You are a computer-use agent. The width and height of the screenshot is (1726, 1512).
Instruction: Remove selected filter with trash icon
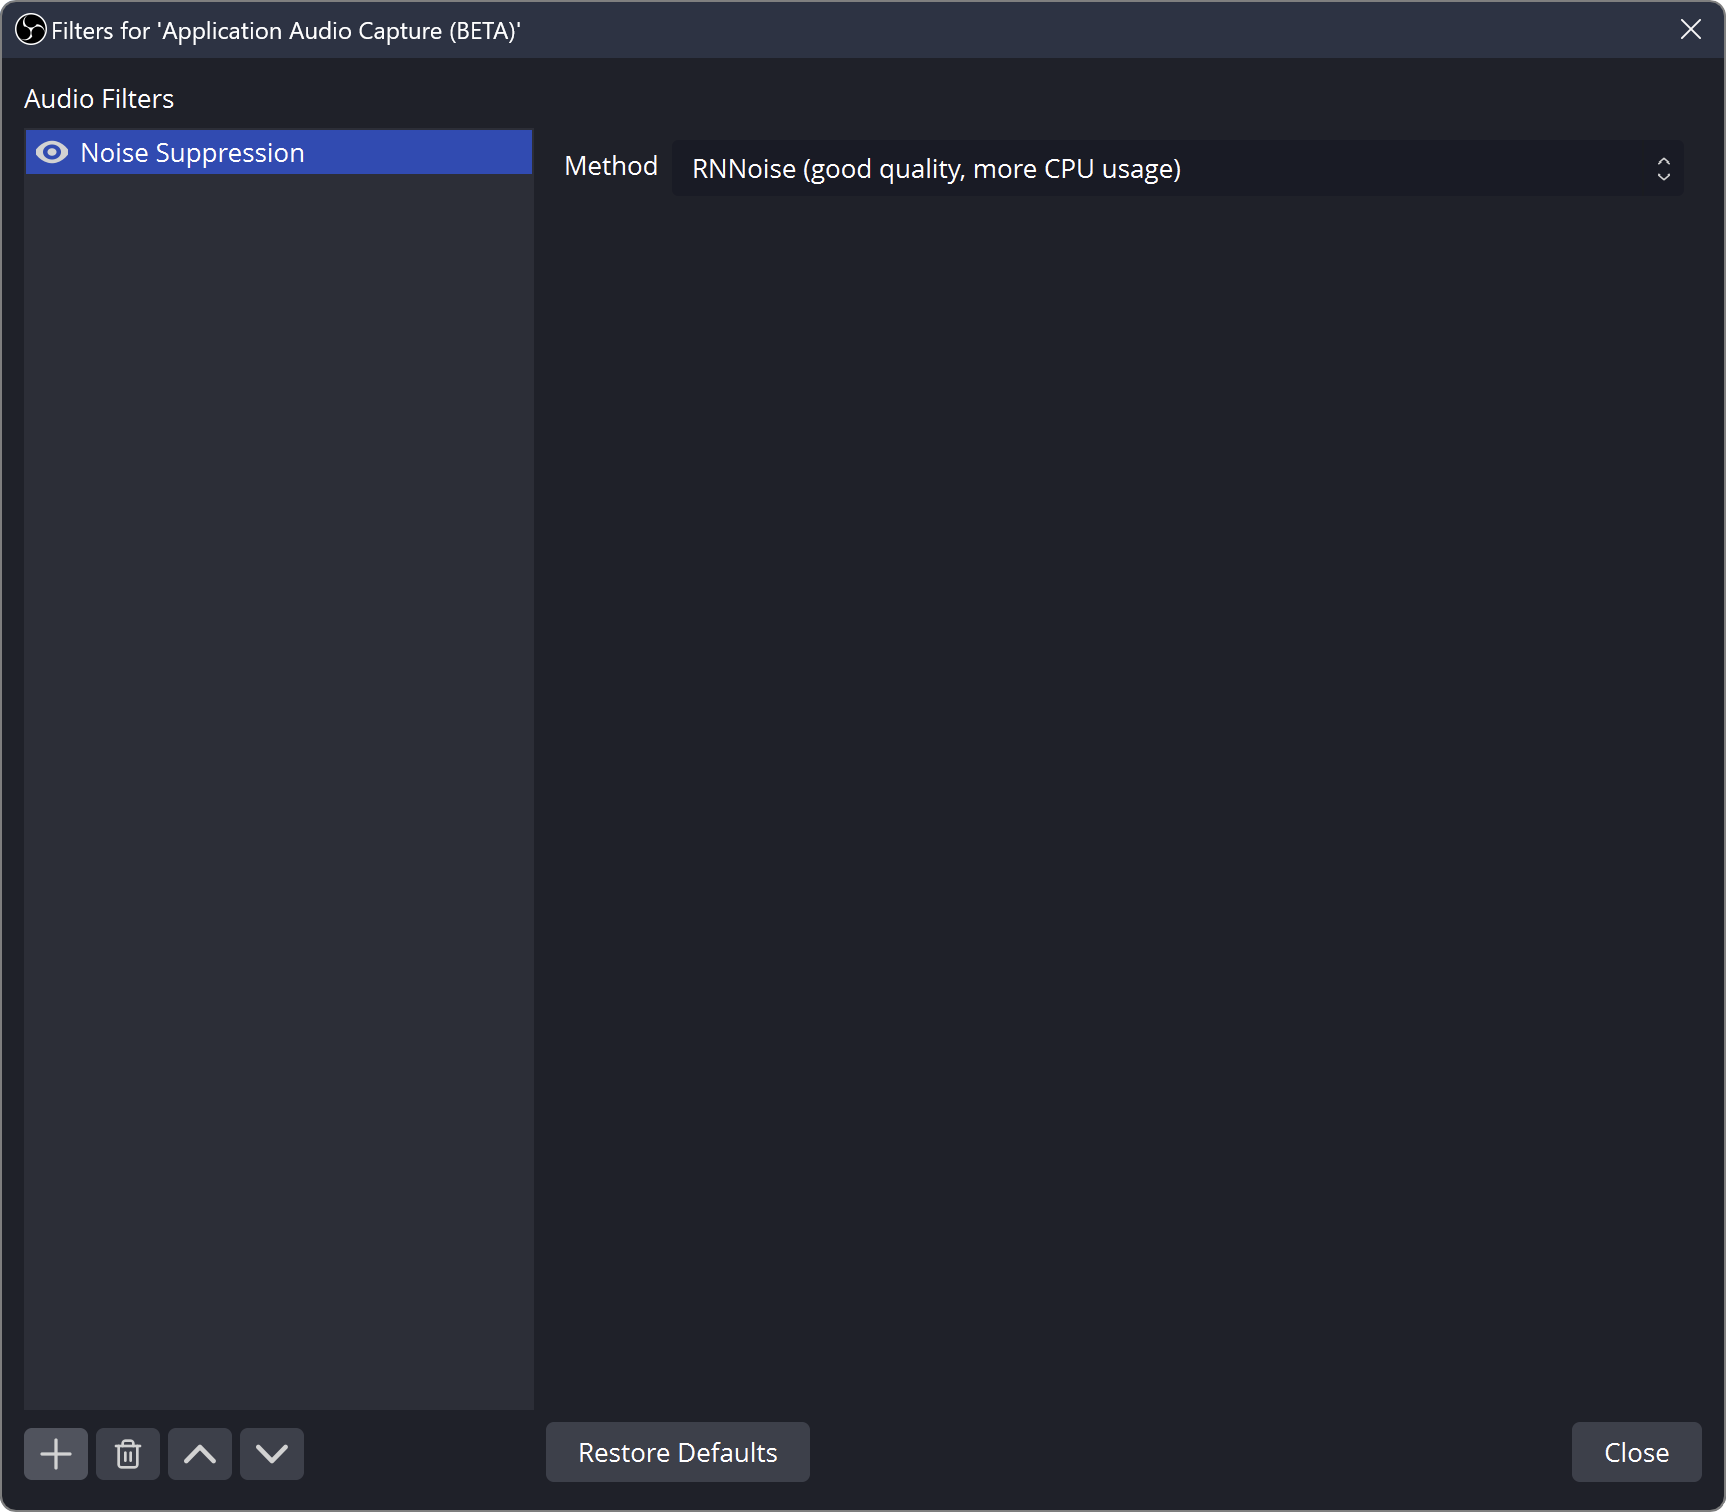click(x=128, y=1453)
